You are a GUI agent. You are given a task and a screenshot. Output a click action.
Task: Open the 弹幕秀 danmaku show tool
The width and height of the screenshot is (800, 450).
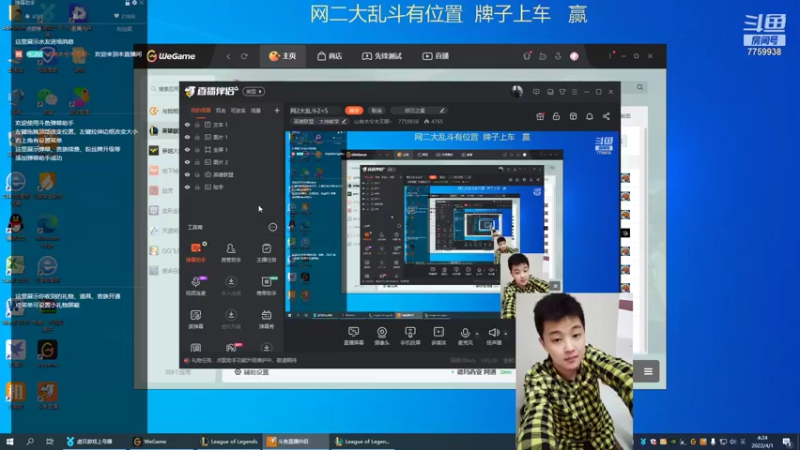266,319
